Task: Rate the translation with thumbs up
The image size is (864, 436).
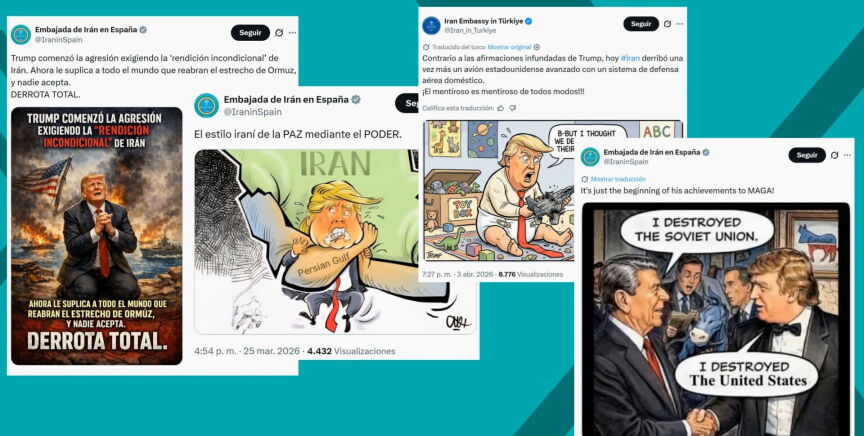Action: pyautogui.click(x=500, y=108)
